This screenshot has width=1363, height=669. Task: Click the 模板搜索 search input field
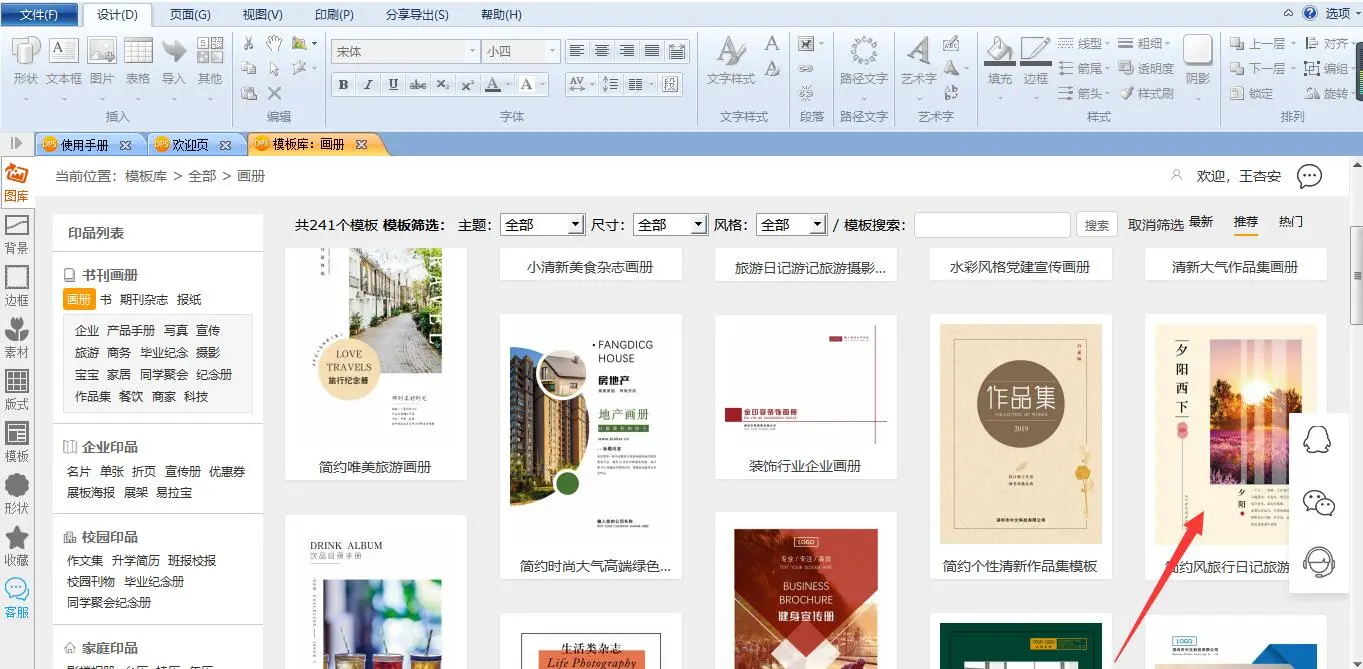(991, 225)
